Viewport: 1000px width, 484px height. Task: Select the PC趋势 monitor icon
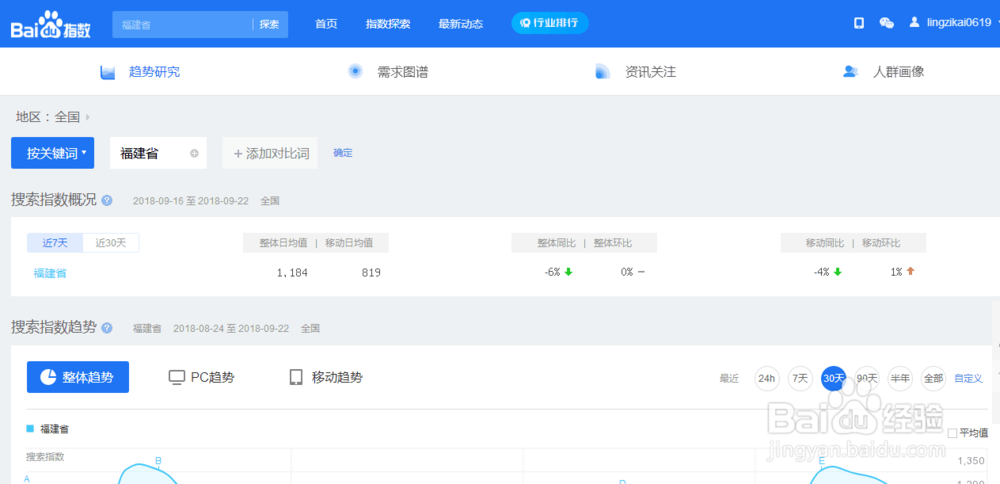(177, 378)
